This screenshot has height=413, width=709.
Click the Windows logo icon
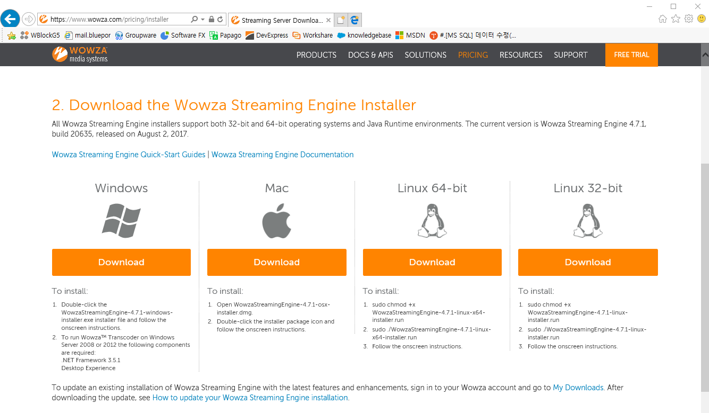tap(121, 221)
